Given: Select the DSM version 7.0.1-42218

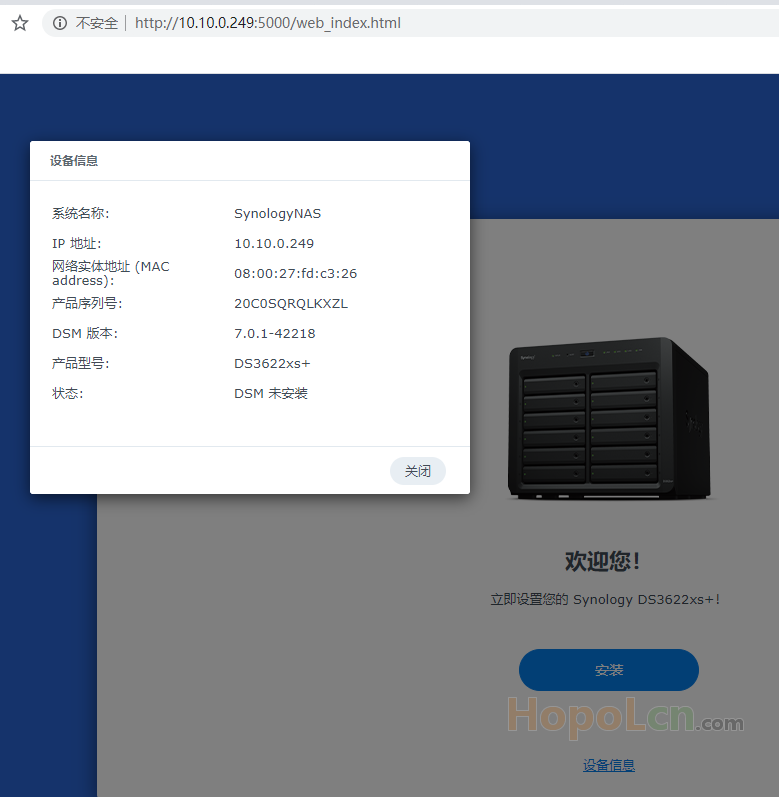Looking at the screenshot, I should coord(274,333).
